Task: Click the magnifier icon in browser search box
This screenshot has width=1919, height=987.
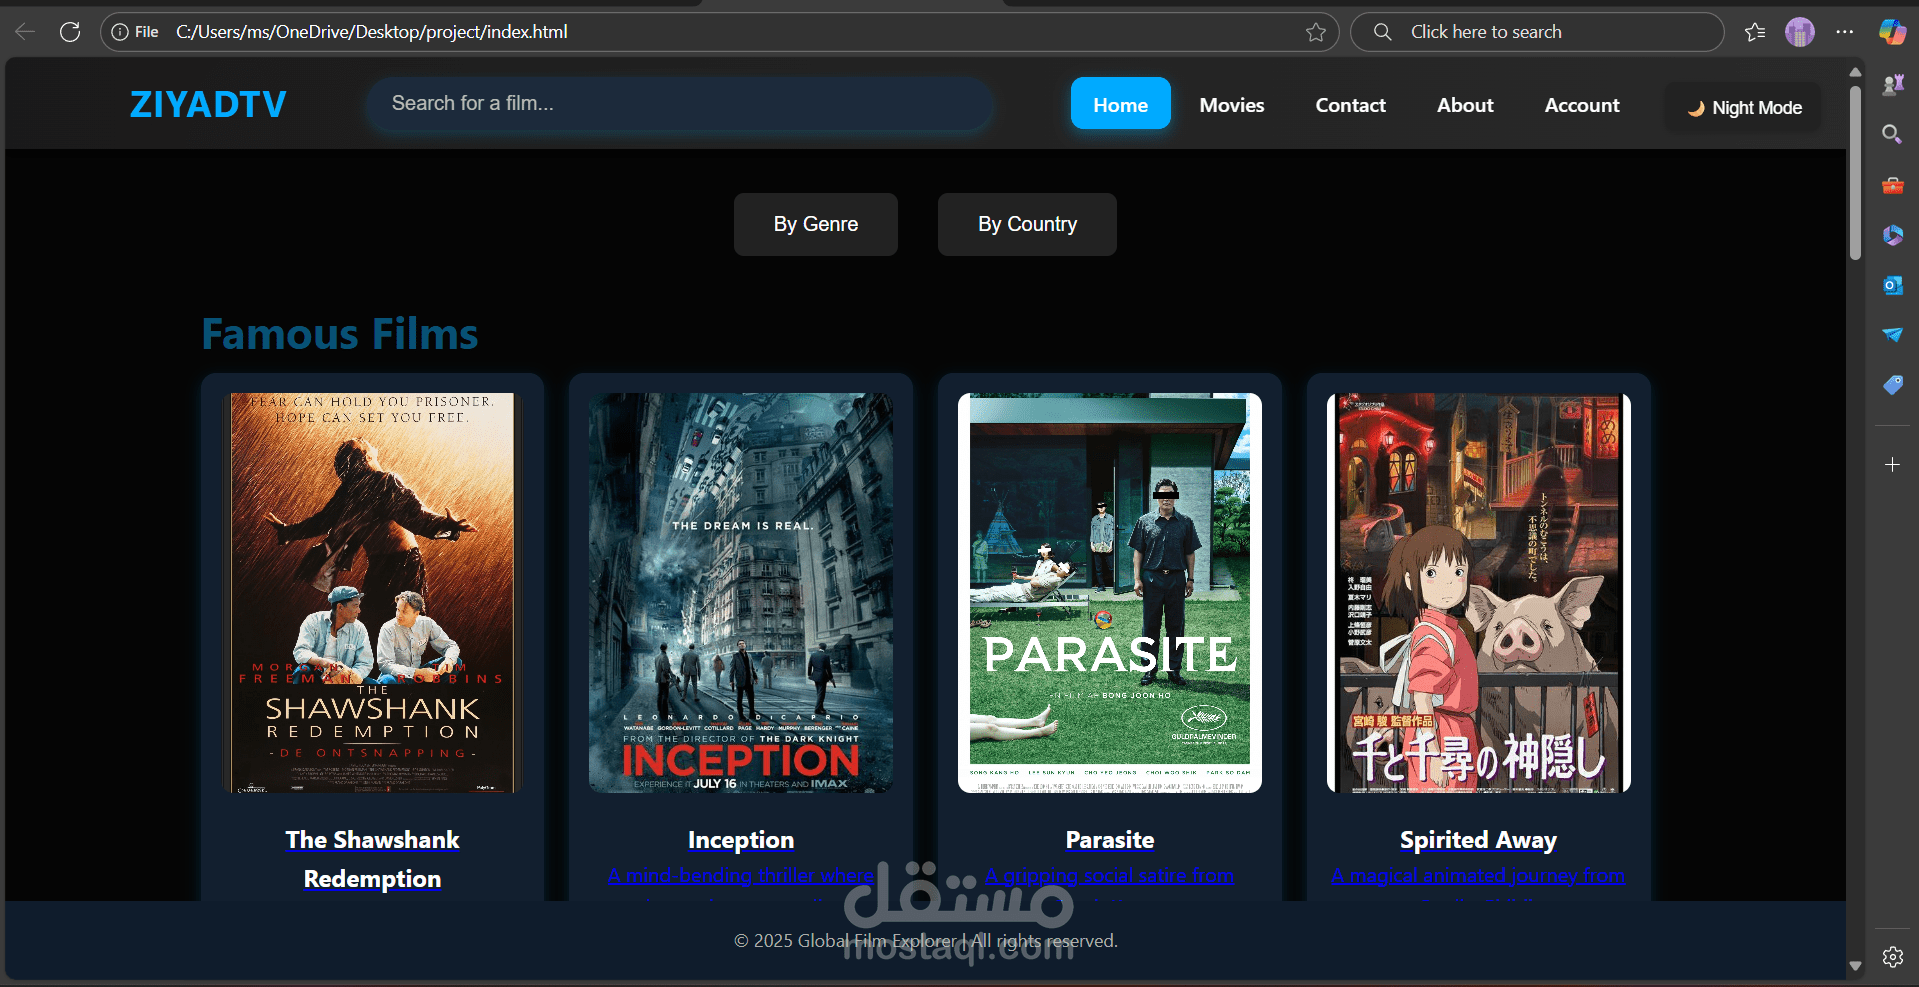Action: 1382,32
